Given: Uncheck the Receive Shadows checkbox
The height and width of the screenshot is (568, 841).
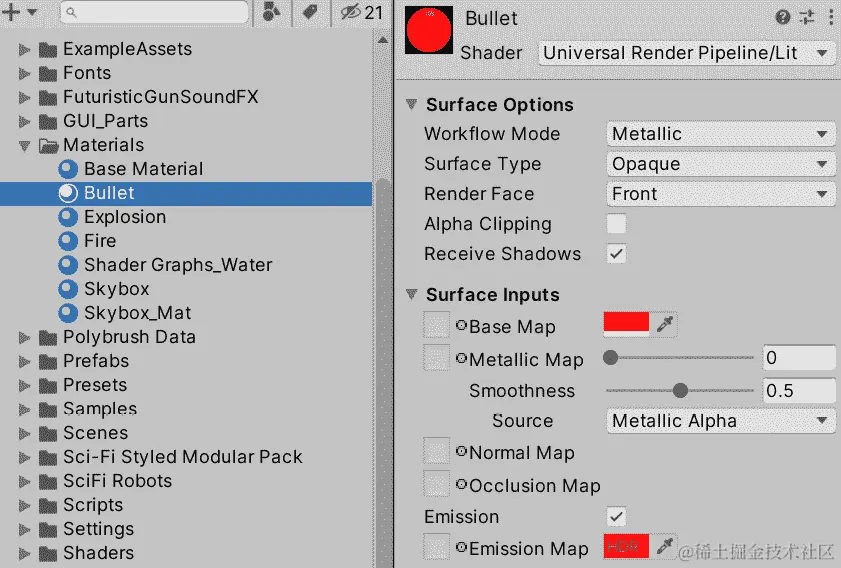Looking at the screenshot, I should point(616,254).
